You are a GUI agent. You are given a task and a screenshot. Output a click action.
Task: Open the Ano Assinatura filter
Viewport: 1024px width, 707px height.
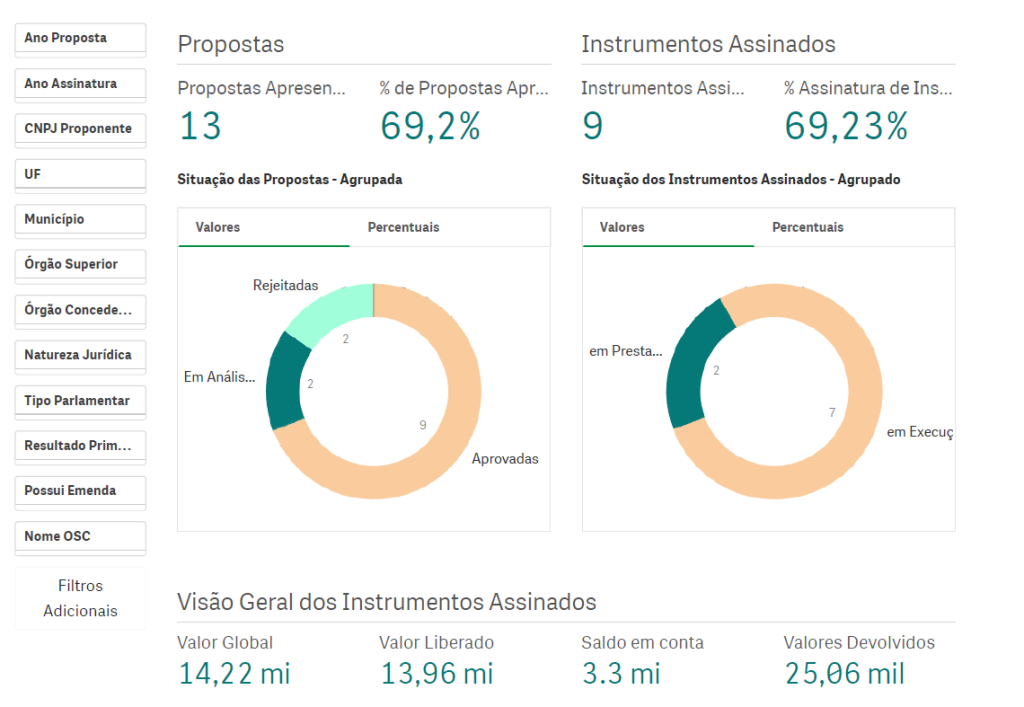click(80, 84)
